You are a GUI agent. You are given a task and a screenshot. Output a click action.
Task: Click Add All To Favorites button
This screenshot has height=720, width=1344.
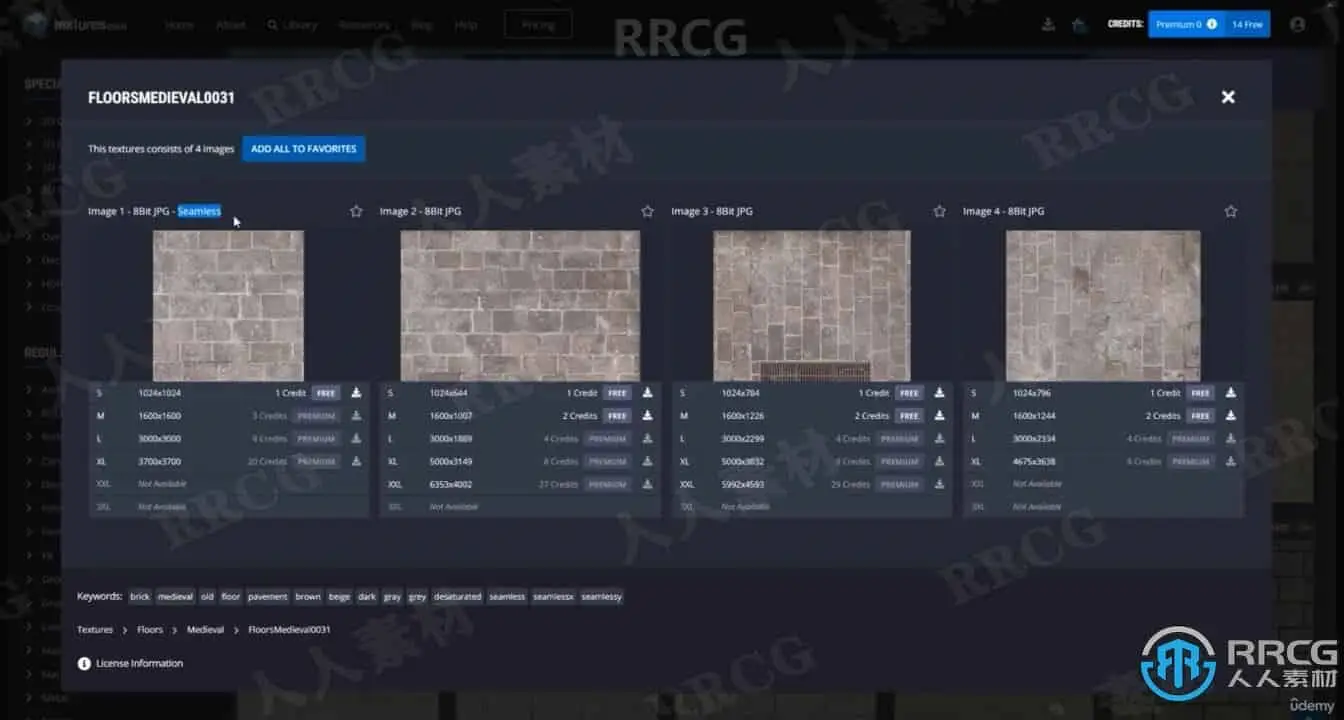[x=304, y=149]
